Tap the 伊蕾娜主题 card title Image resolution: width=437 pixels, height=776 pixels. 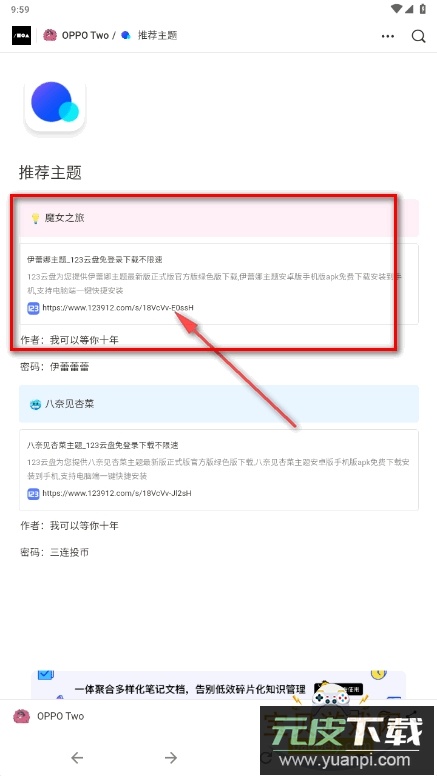coord(95,259)
